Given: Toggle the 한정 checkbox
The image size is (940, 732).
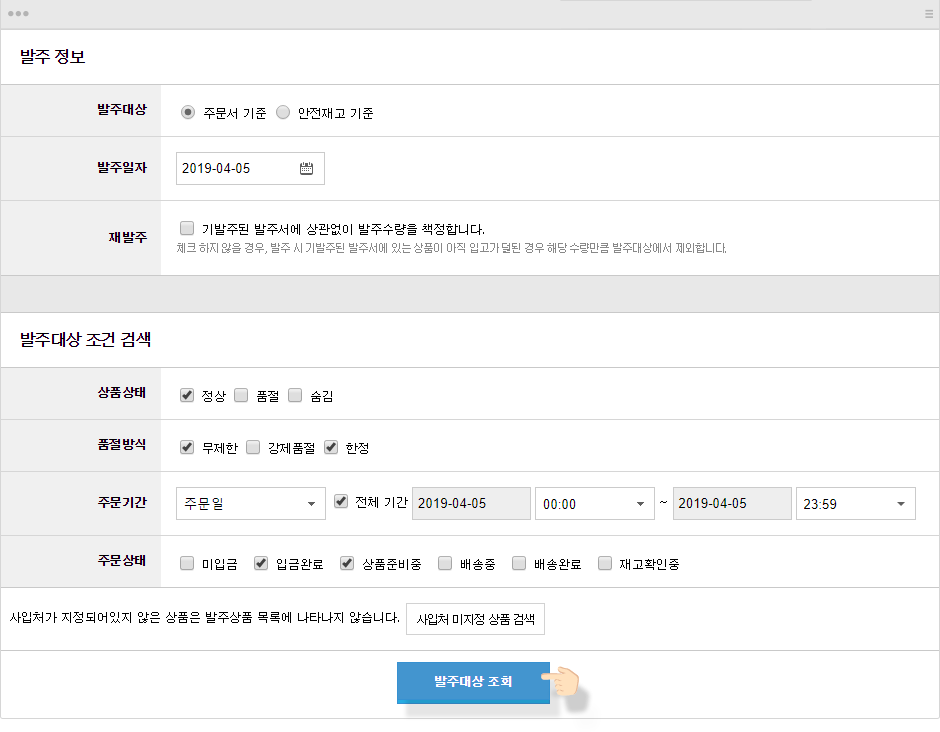Looking at the screenshot, I should pyautogui.click(x=331, y=447).
